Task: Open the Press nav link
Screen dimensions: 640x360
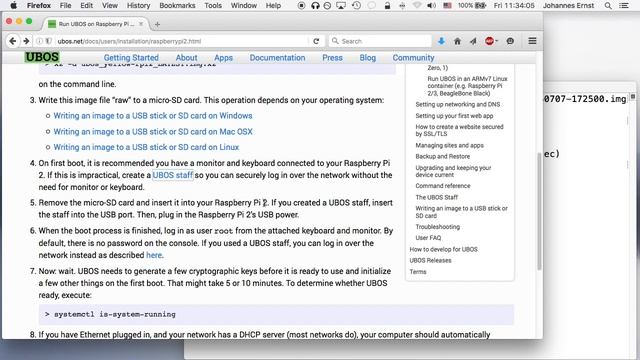Action: 332,58
